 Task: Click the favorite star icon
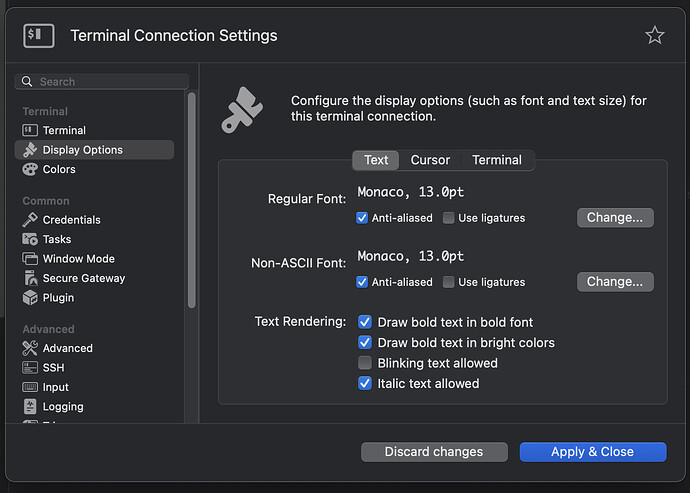tap(654, 36)
